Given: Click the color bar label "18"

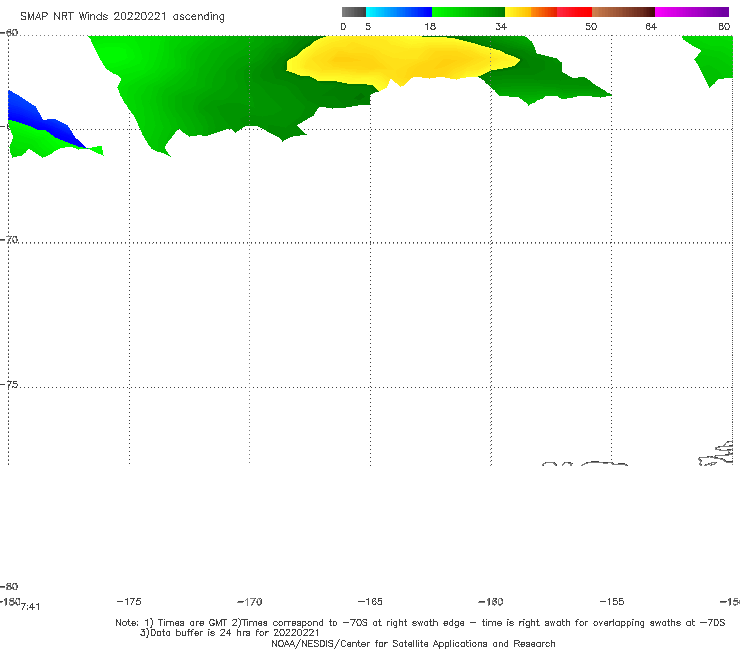Looking at the screenshot, I should tap(430, 26).
